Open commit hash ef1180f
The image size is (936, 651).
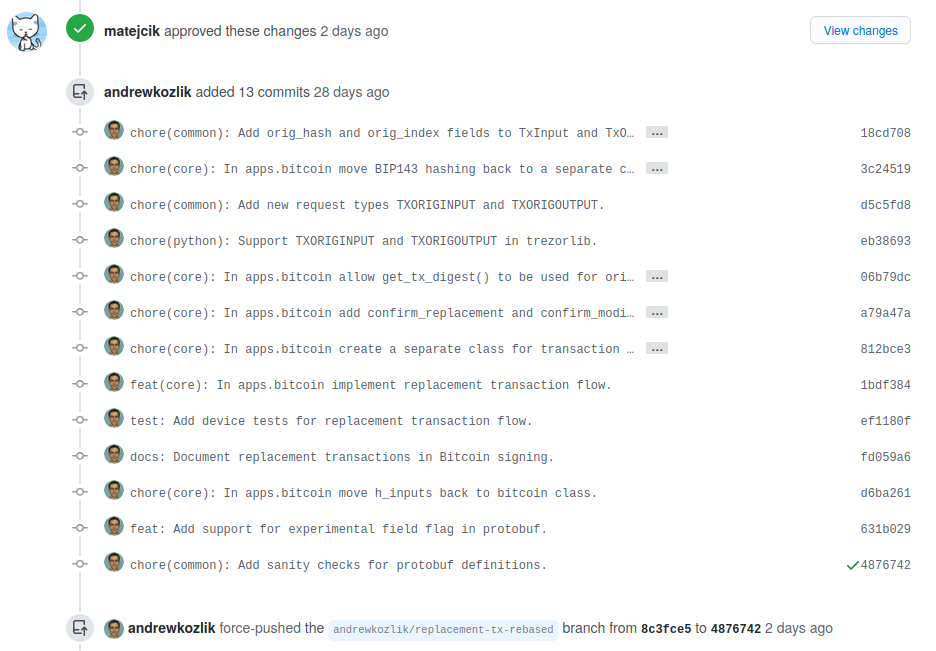tap(885, 421)
